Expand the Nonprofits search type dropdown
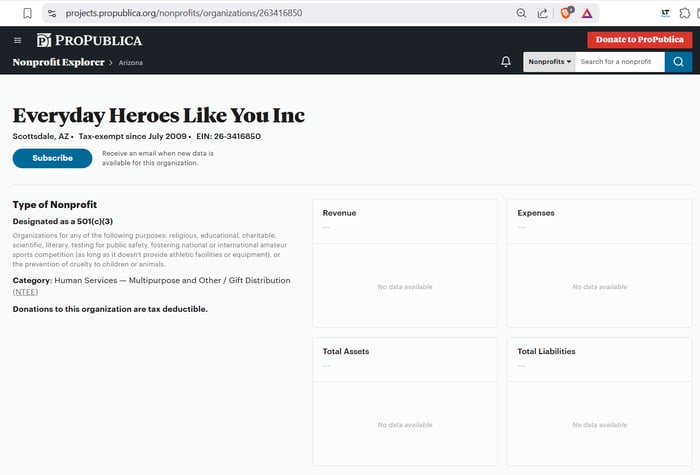Image resolution: width=700 pixels, height=475 pixels. coord(549,62)
